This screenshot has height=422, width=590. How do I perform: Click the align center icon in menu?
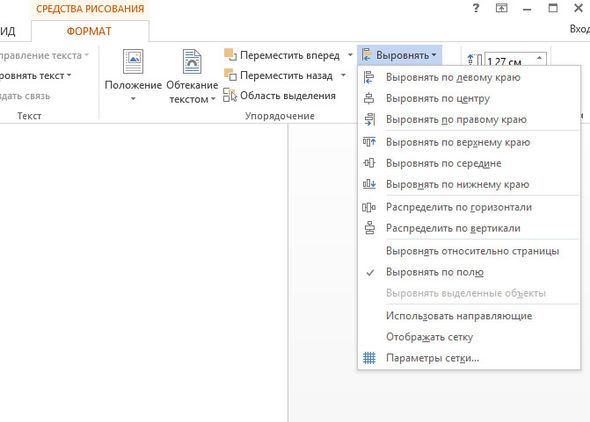pyautogui.click(x=369, y=99)
